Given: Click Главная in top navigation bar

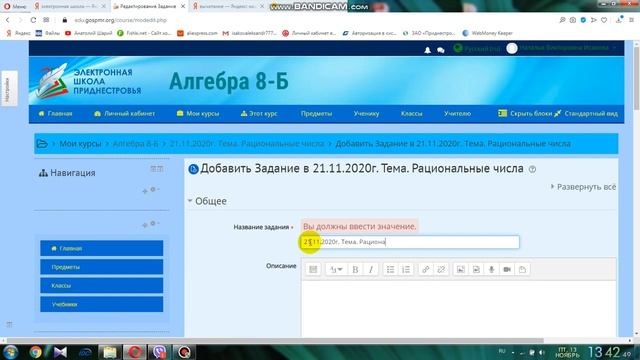Looking at the screenshot, I should (56, 113).
